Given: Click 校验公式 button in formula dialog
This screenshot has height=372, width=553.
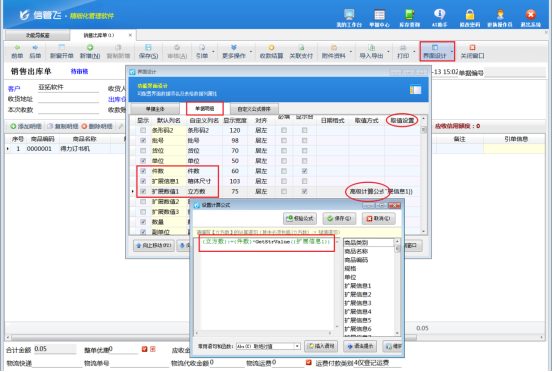Looking at the screenshot, I should coord(300,219).
